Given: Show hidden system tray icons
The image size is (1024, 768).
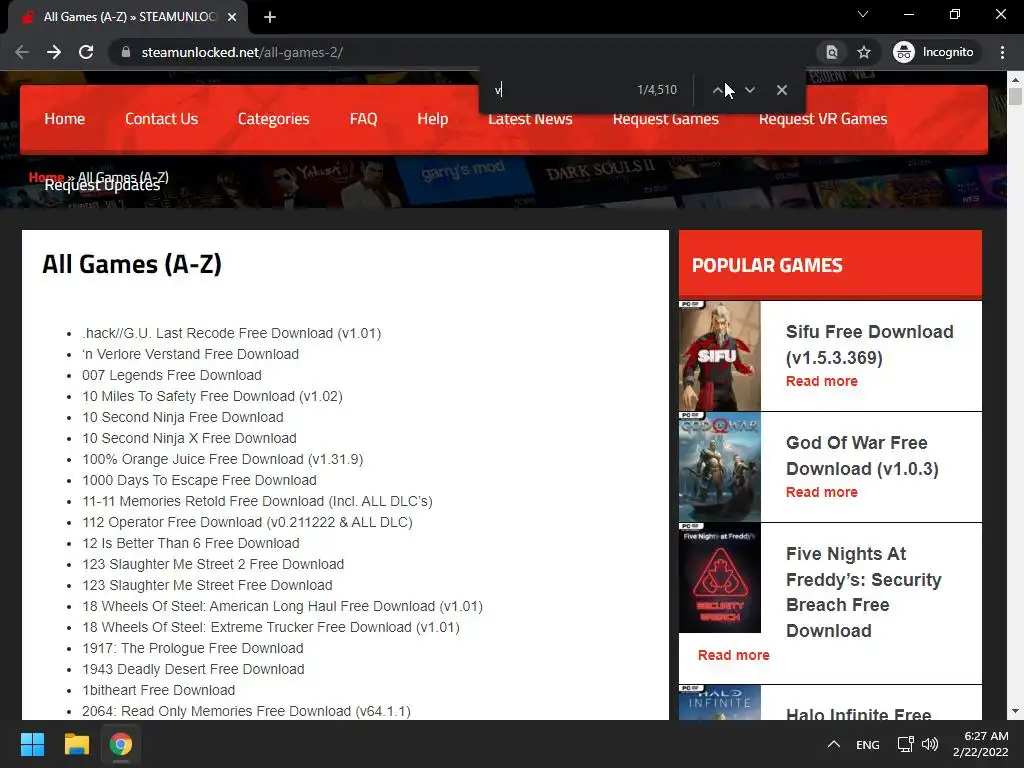Looking at the screenshot, I should 833,744.
